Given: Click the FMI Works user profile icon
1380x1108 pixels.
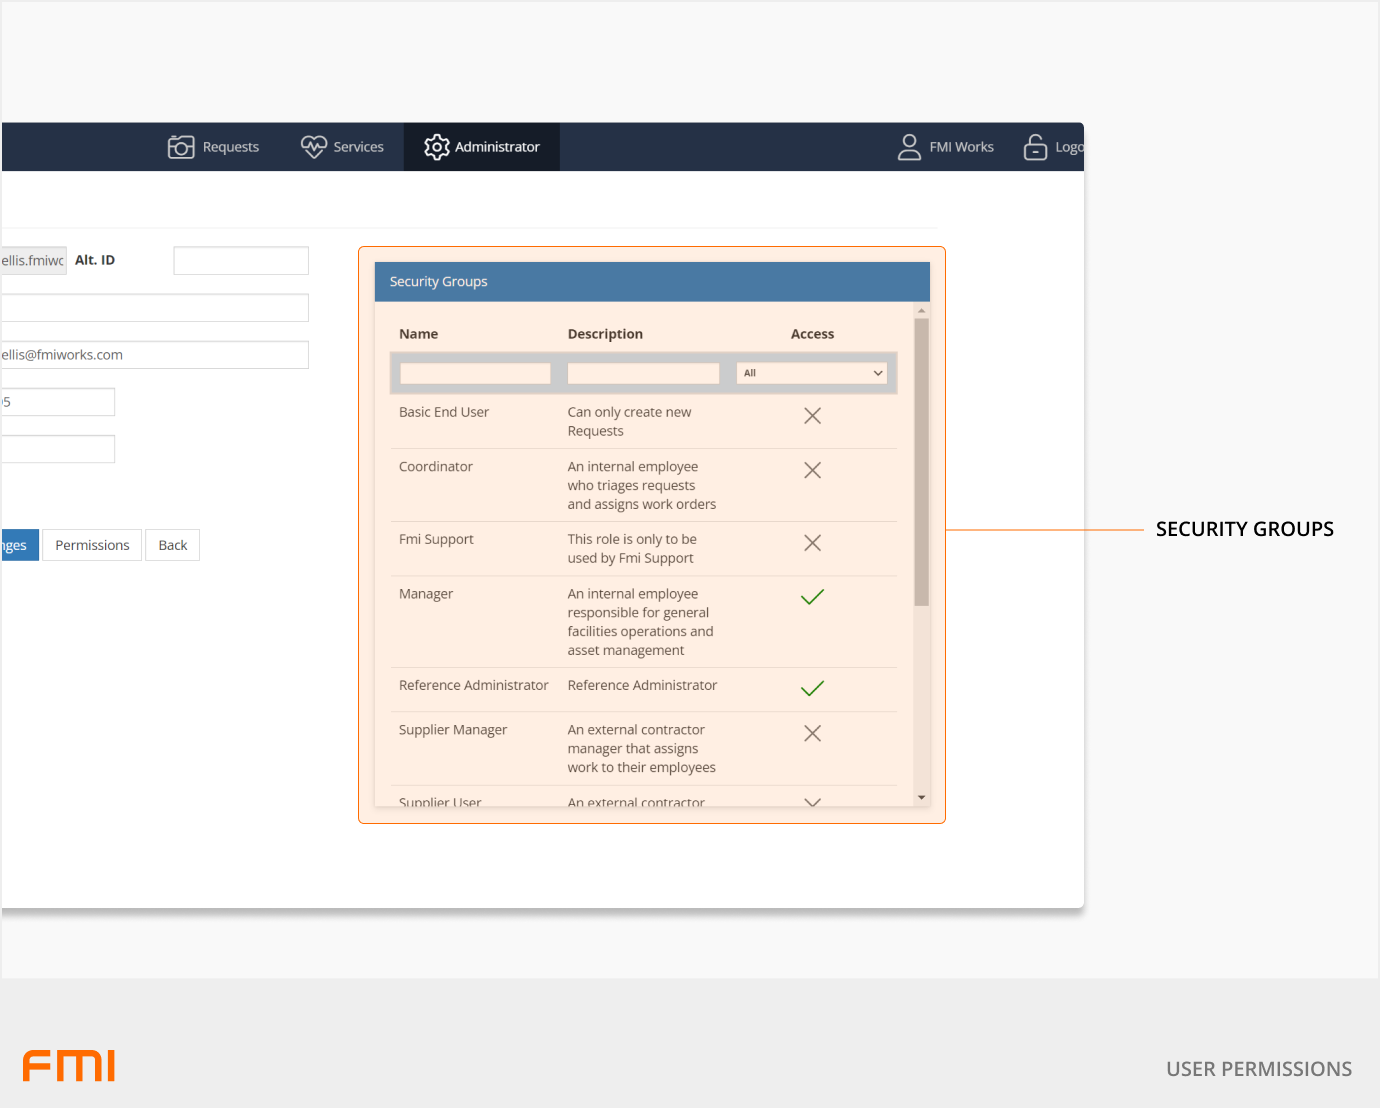Looking at the screenshot, I should (909, 147).
